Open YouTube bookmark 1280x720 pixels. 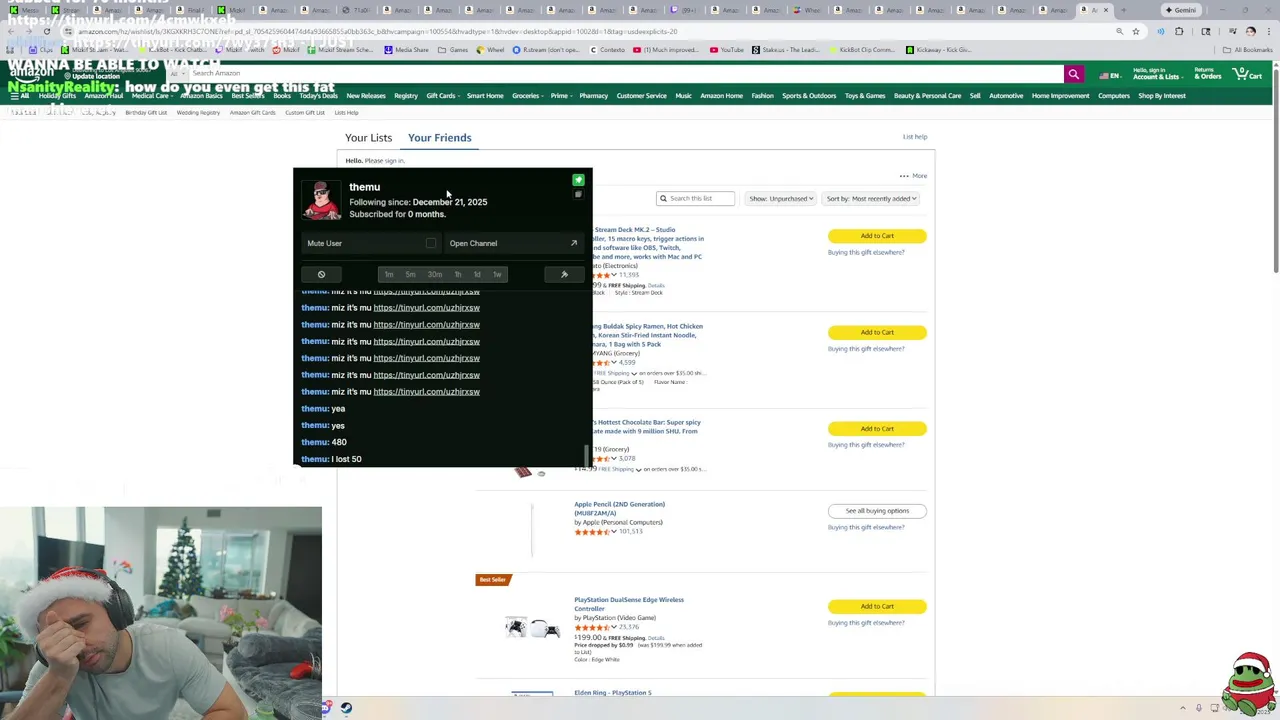[727, 50]
